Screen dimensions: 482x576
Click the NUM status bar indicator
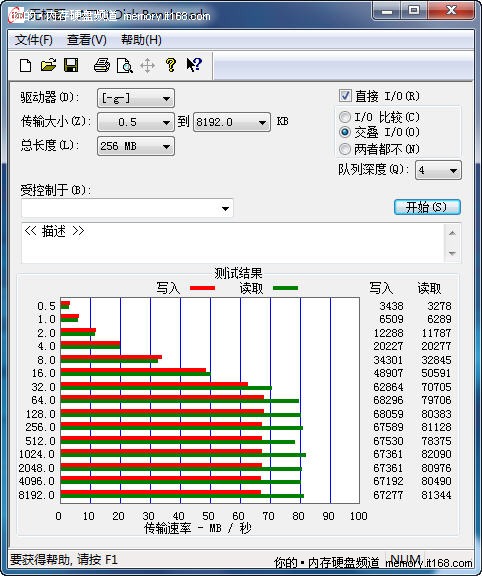[x=405, y=558]
